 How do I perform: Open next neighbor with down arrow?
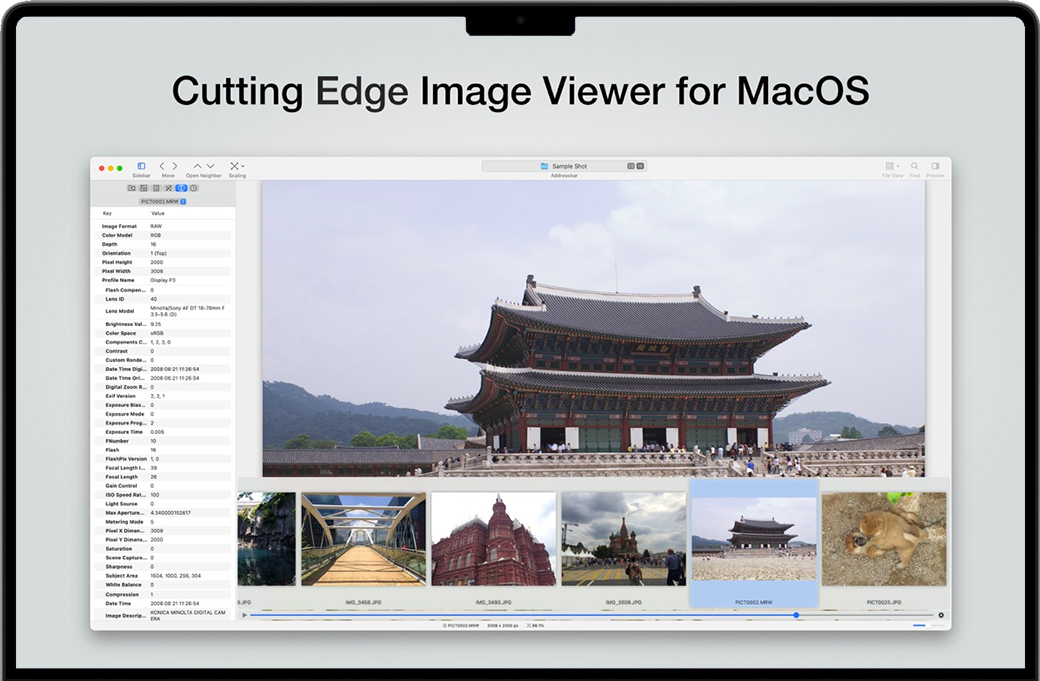[x=210, y=166]
